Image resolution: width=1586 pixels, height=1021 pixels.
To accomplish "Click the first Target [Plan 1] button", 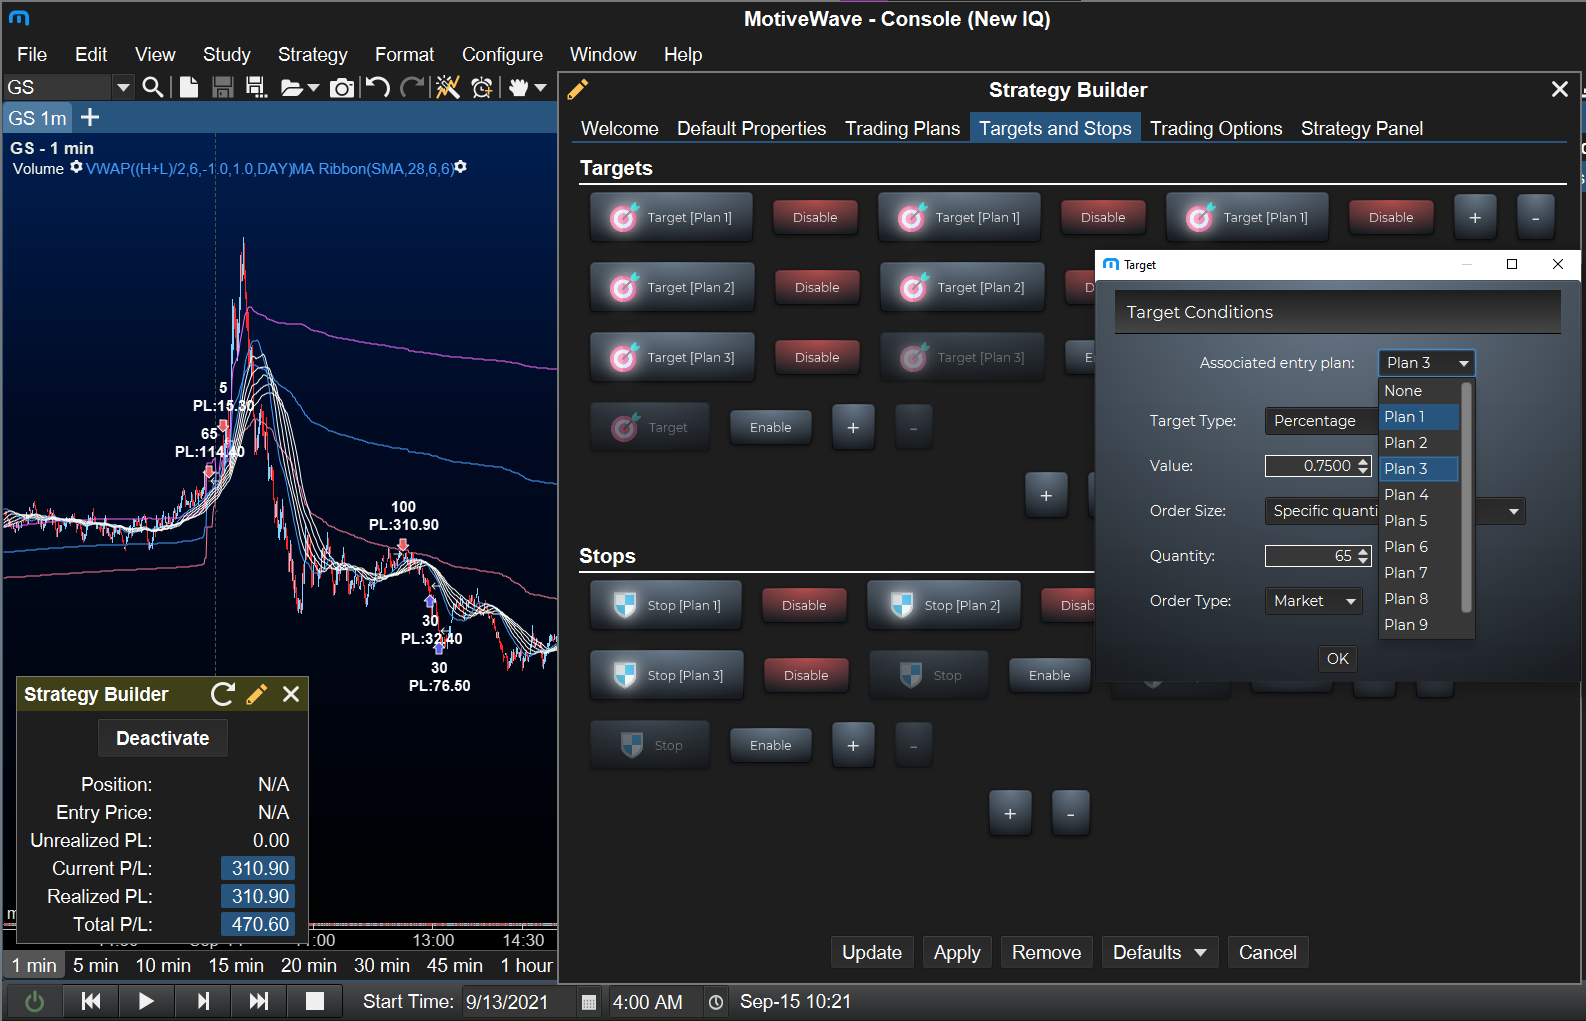I will (x=671, y=217).
